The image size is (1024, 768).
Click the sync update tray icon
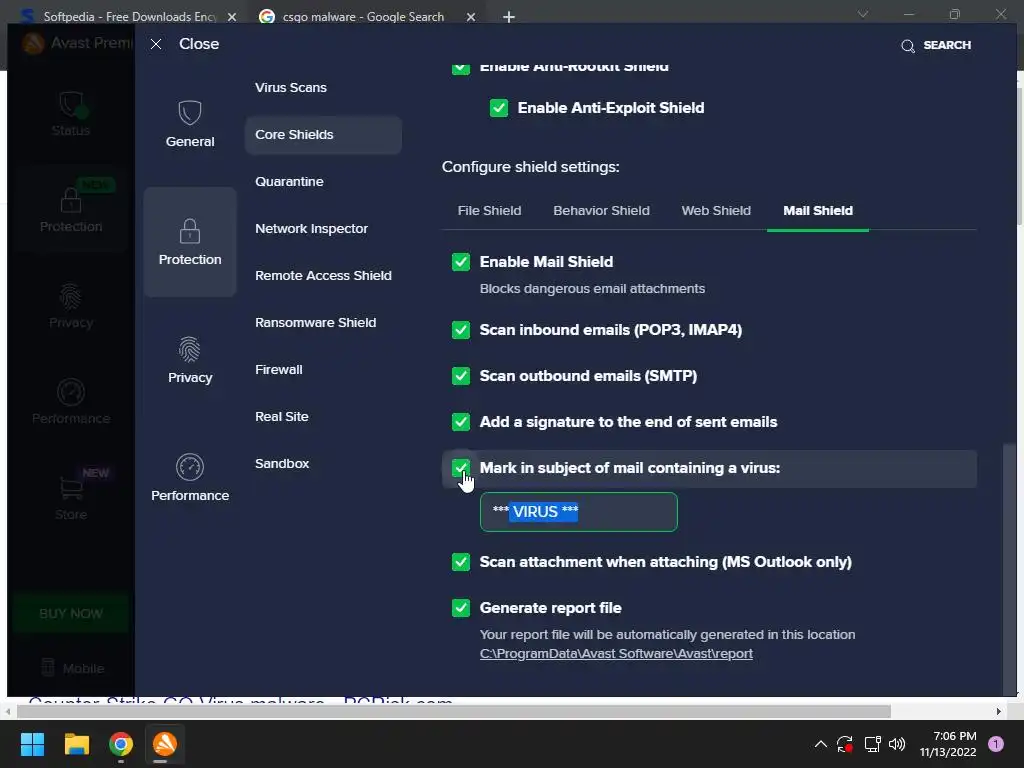click(x=845, y=744)
